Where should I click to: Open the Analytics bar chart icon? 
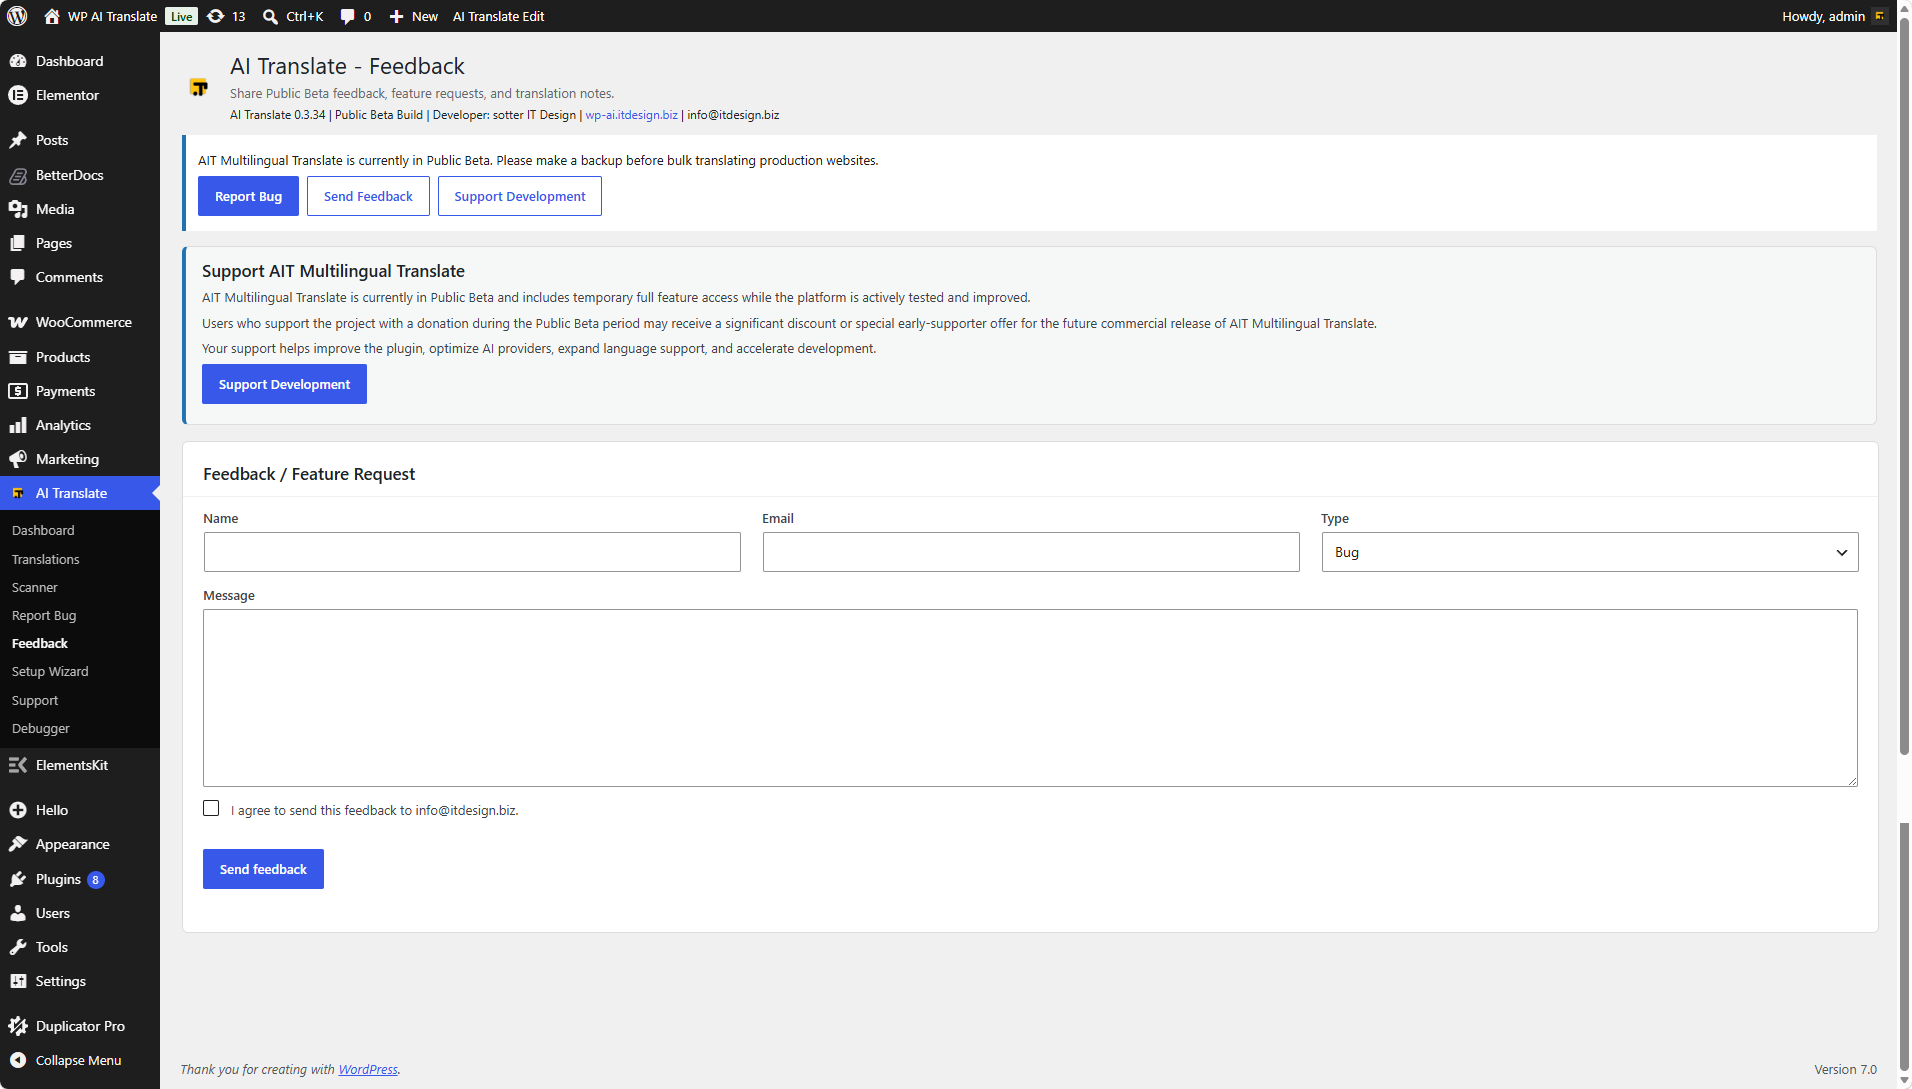(x=18, y=425)
